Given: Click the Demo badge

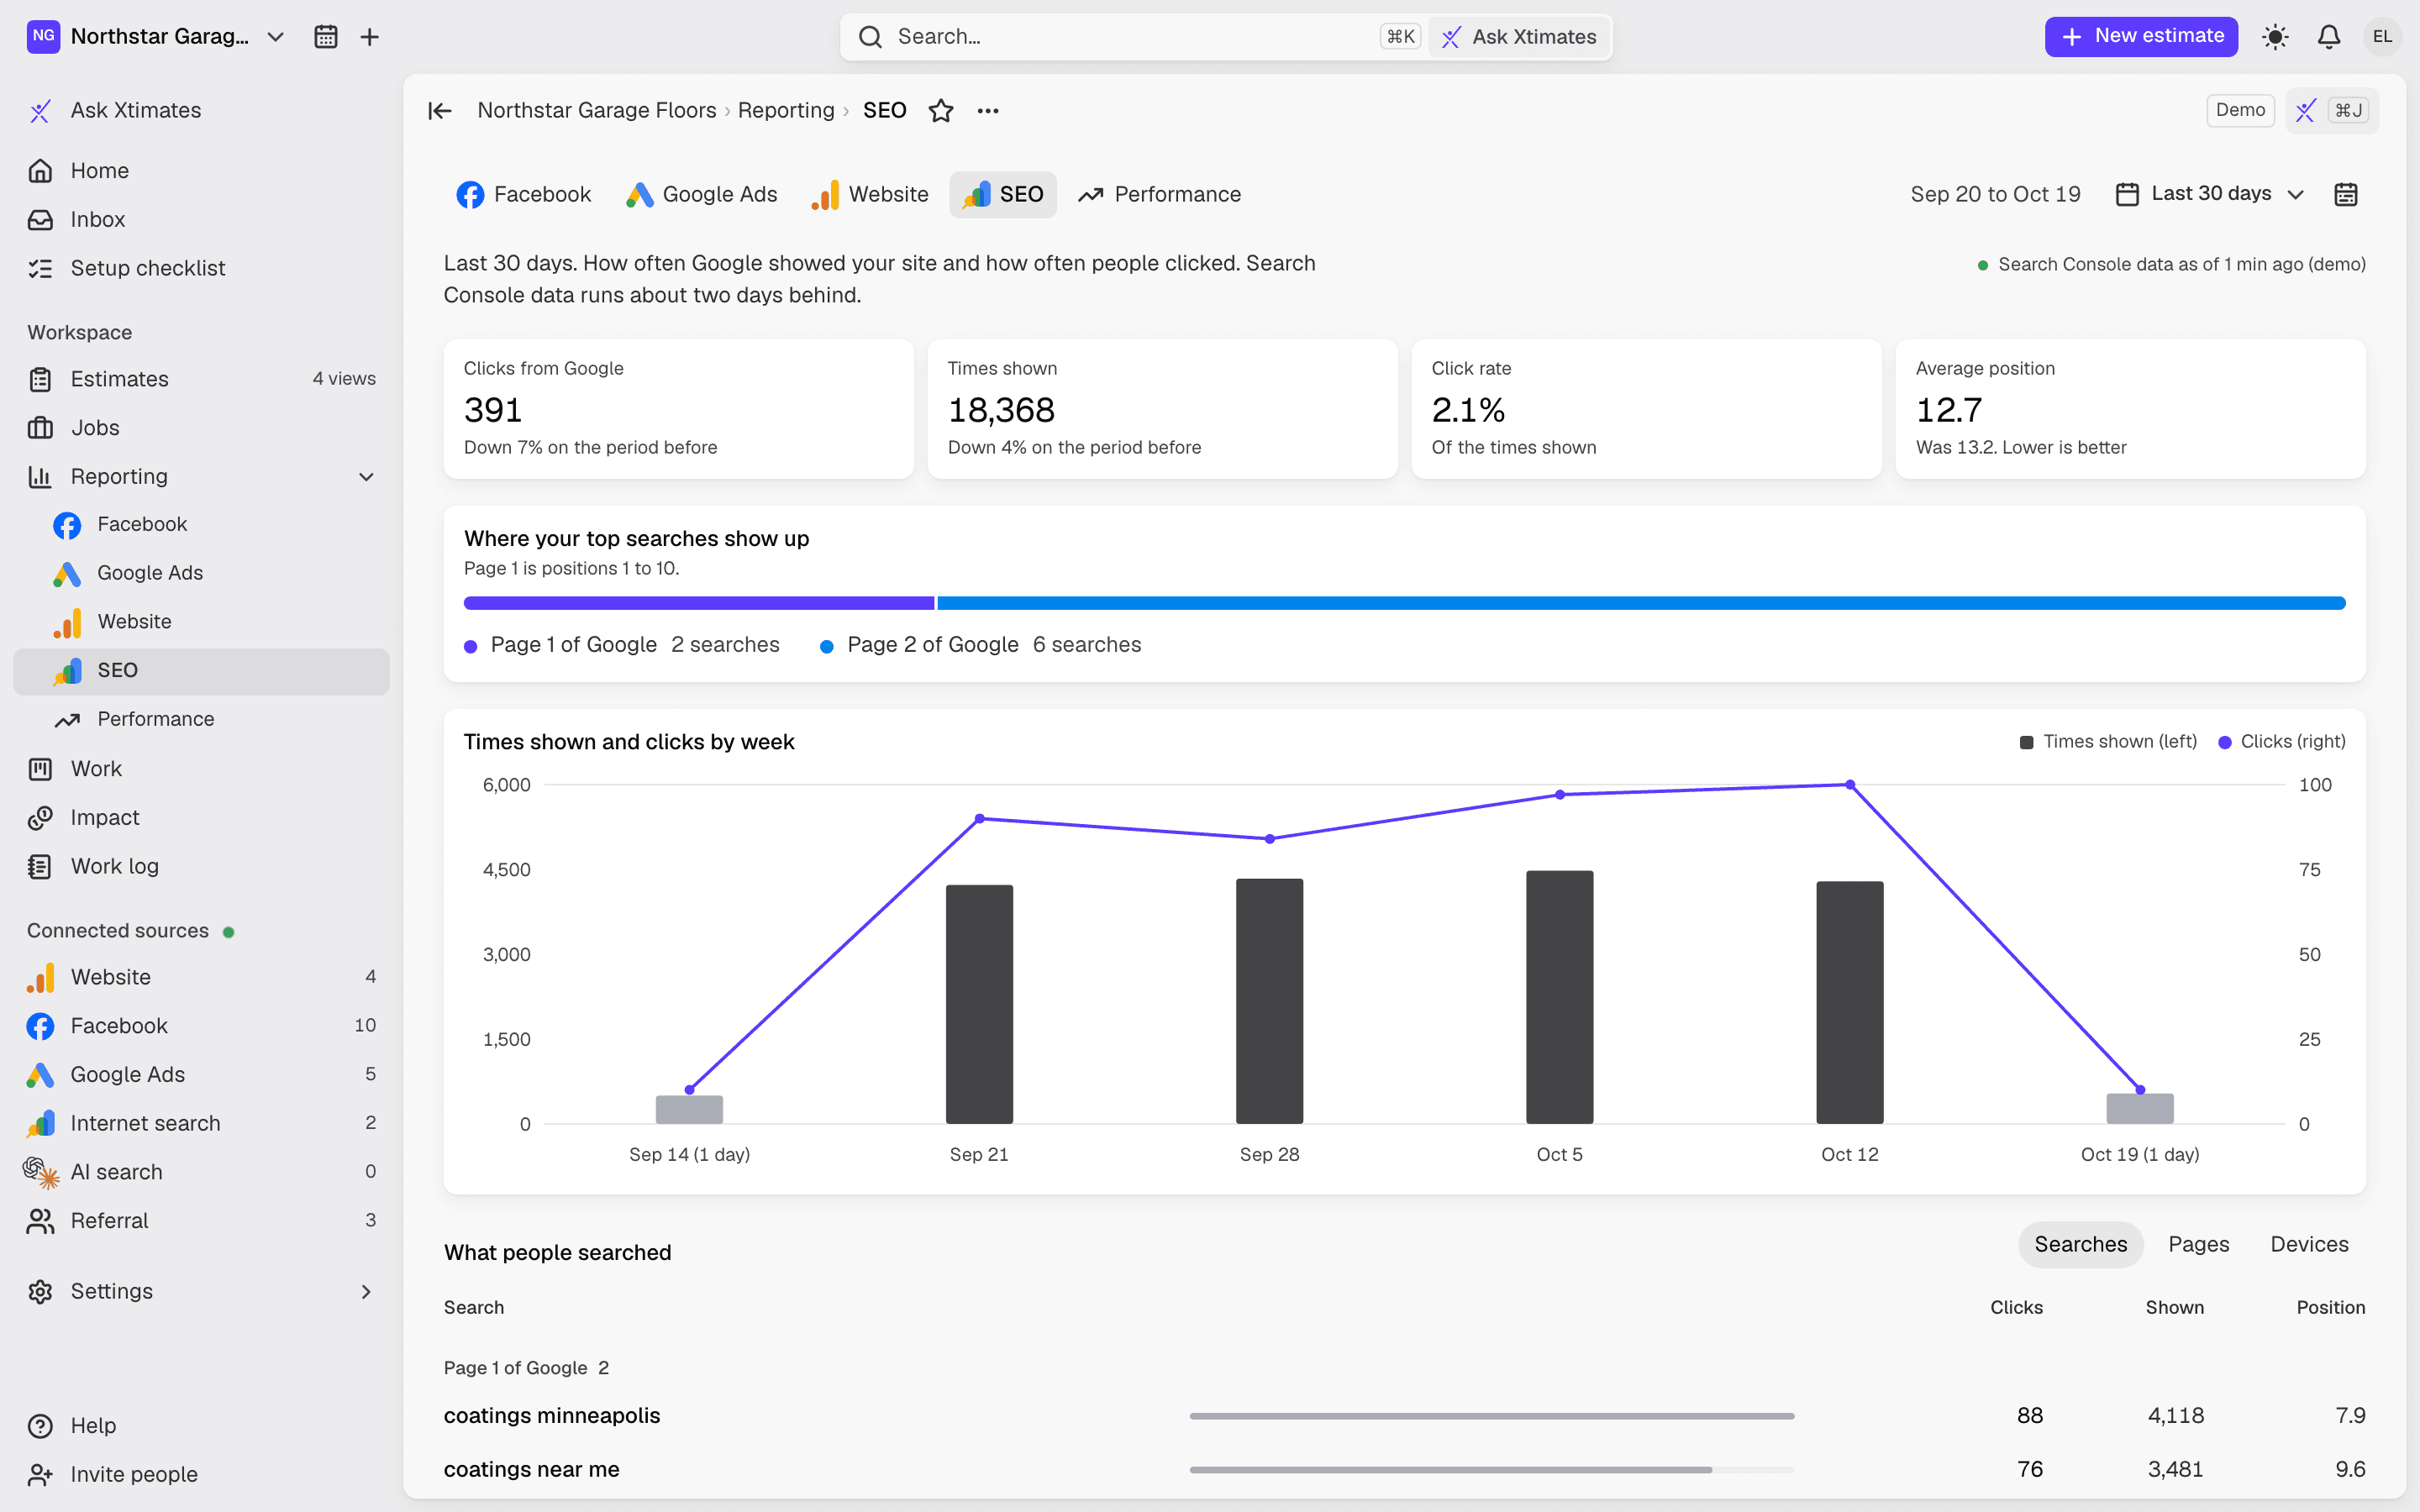Looking at the screenshot, I should pos(2240,110).
